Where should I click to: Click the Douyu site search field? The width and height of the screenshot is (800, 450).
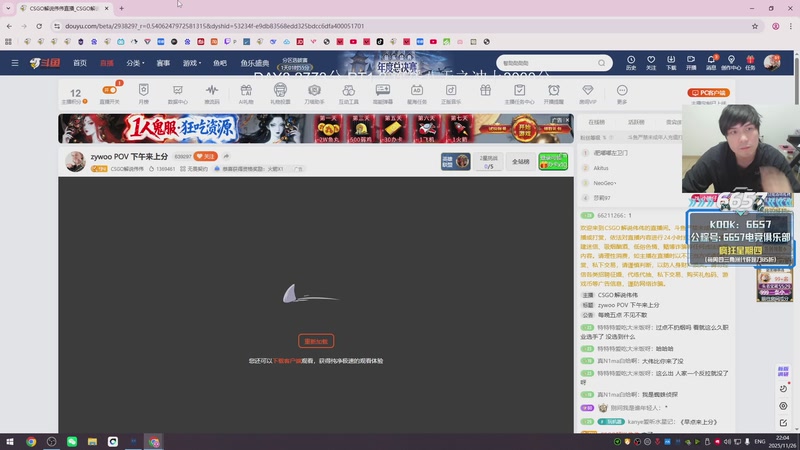pyautogui.click(x=548, y=63)
